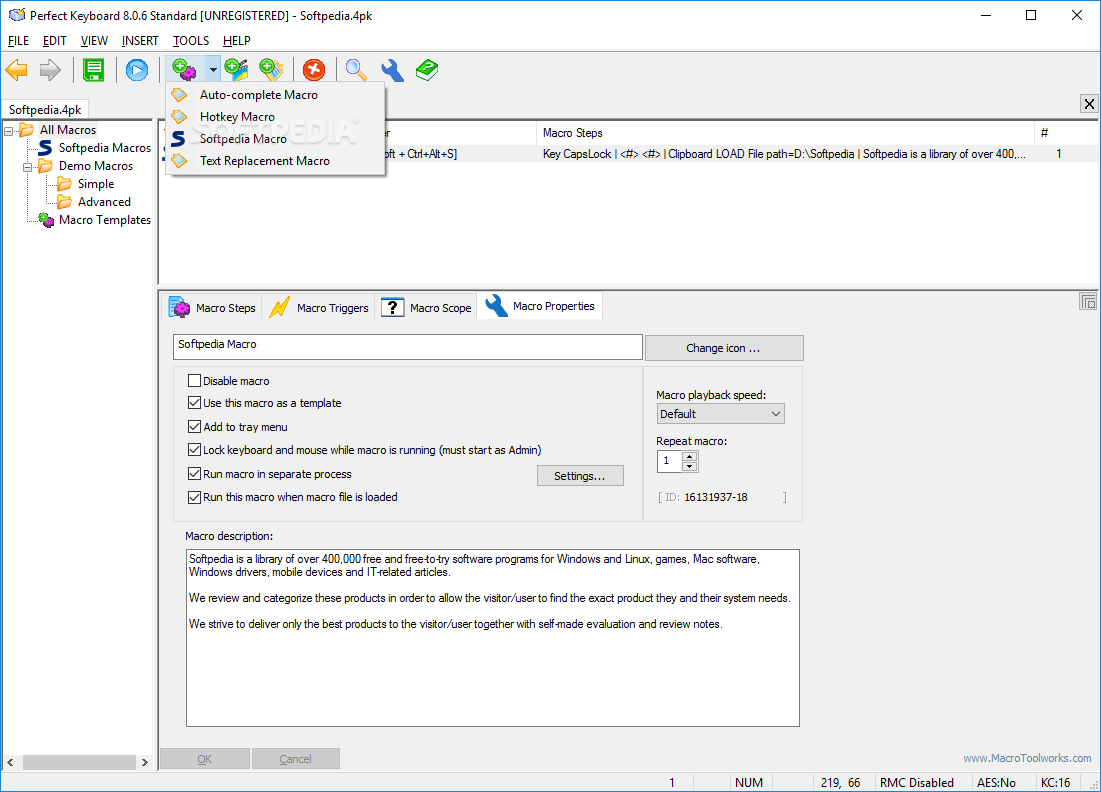The height and width of the screenshot is (792, 1101).
Task: Click the Macro Steps column header
Action: 785,133
